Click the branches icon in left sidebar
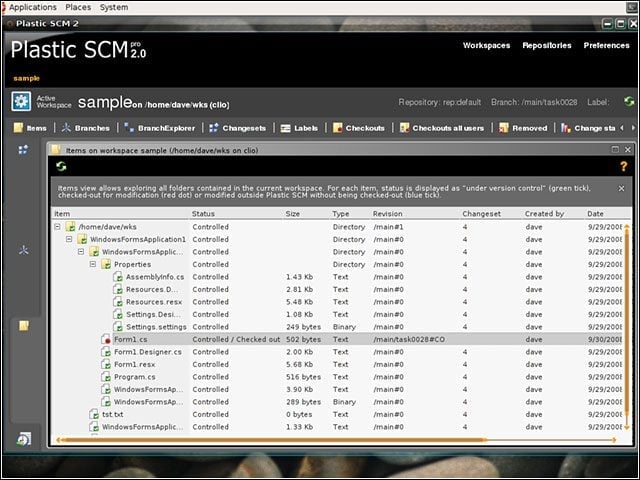 23,250
